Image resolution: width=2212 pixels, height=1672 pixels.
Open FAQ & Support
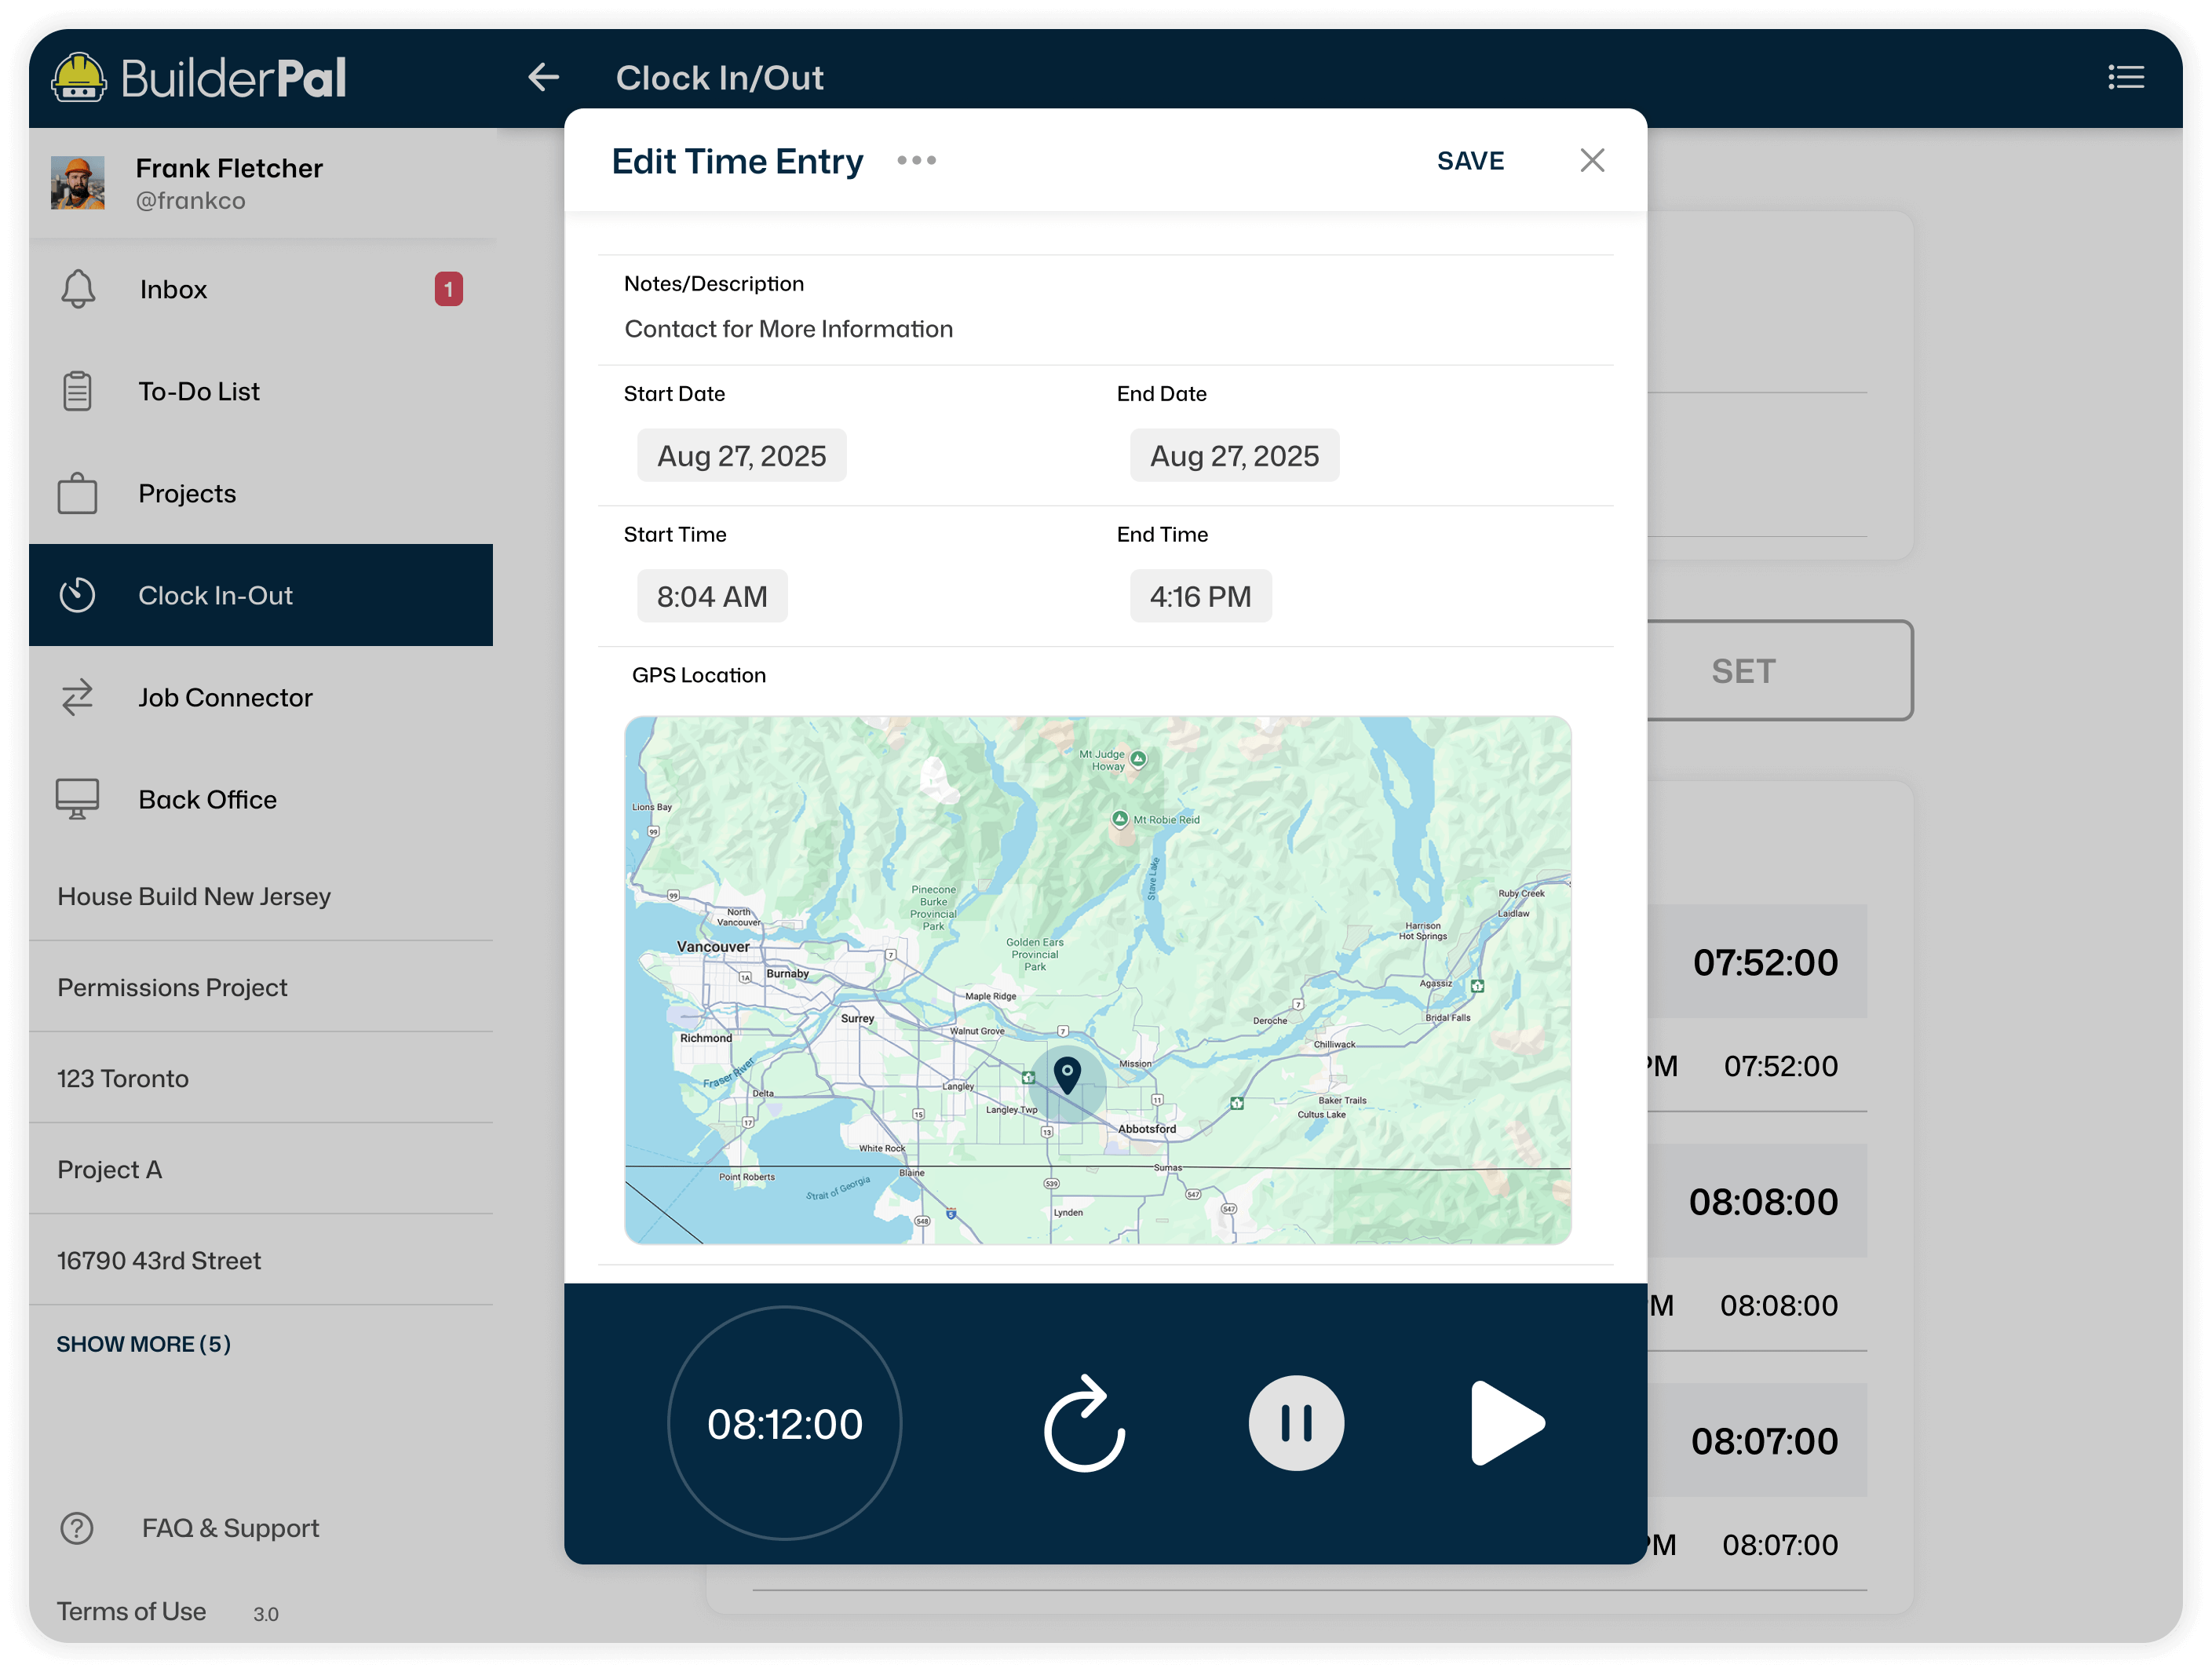229,1528
